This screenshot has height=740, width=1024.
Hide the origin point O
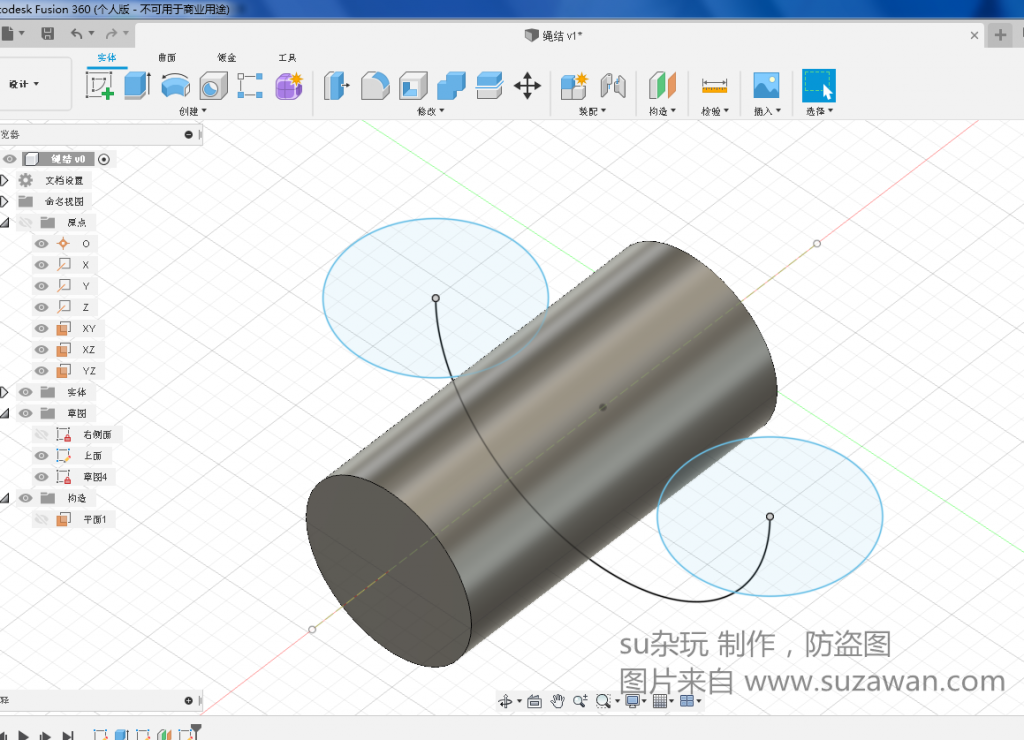41,244
